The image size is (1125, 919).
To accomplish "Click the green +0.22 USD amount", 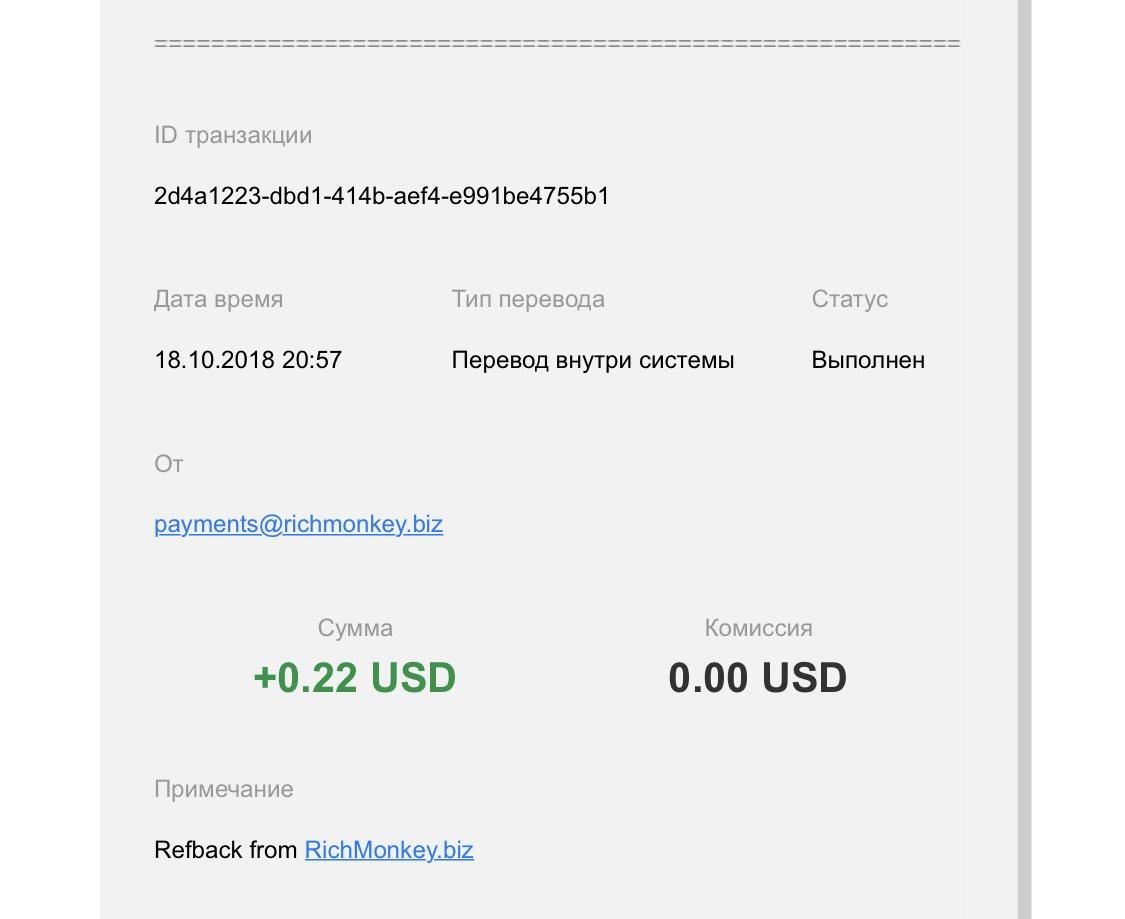I will tap(355, 678).
